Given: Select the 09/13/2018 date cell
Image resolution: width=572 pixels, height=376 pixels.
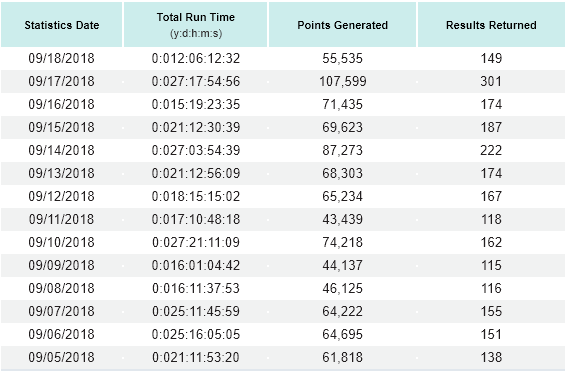Looking at the screenshot, I should (x=62, y=173).
